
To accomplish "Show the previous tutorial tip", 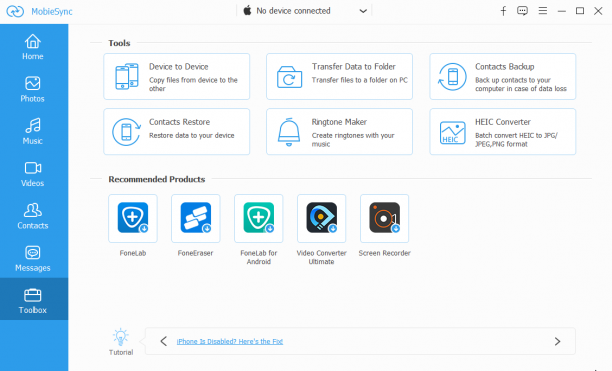I will coord(164,341).
